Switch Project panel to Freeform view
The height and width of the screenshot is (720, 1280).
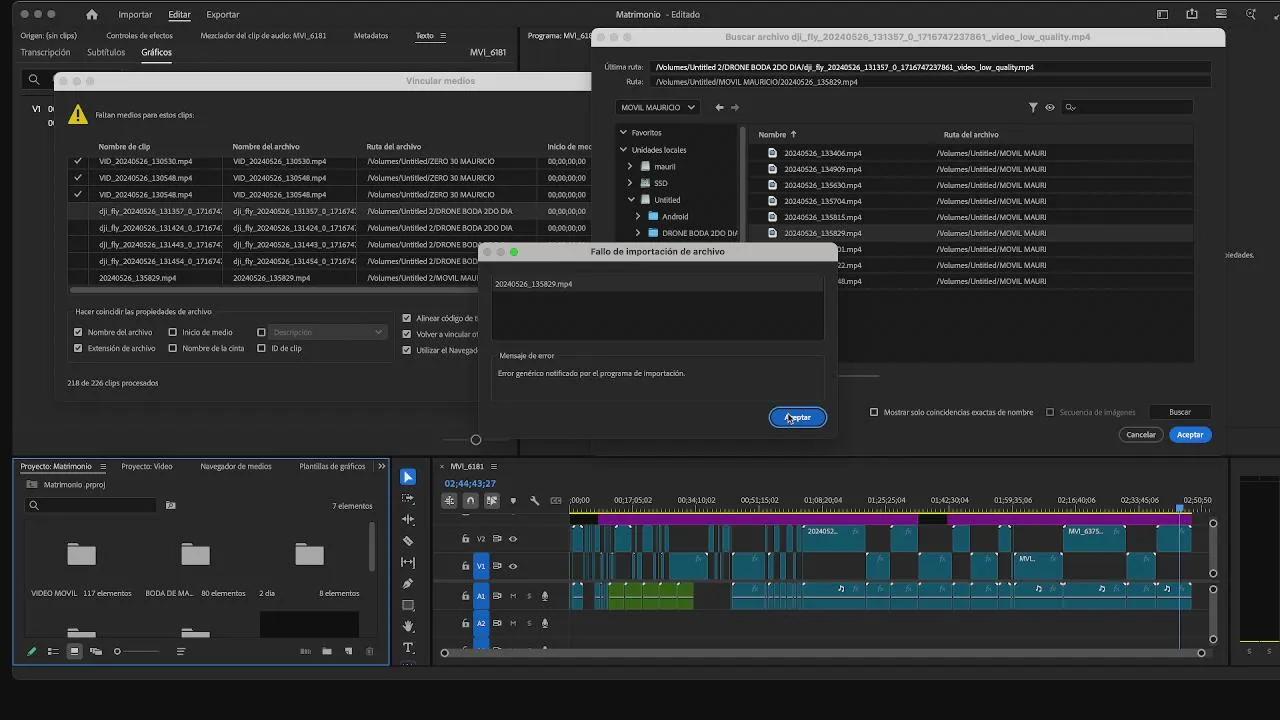click(x=96, y=651)
